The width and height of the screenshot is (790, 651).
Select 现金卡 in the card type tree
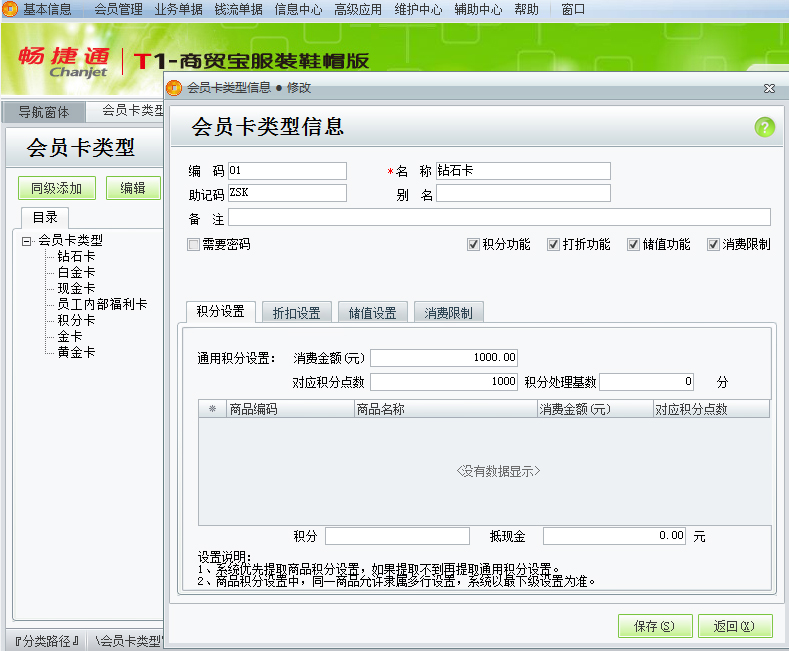click(76, 288)
